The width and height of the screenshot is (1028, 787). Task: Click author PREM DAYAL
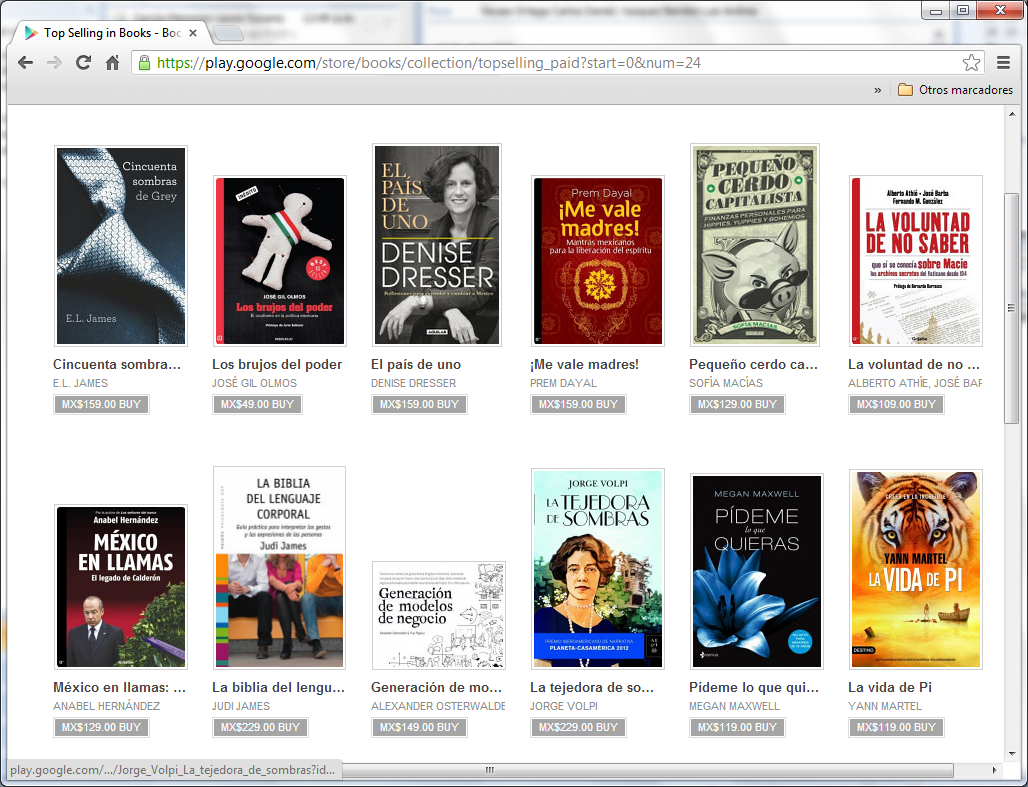pos(563,383)
